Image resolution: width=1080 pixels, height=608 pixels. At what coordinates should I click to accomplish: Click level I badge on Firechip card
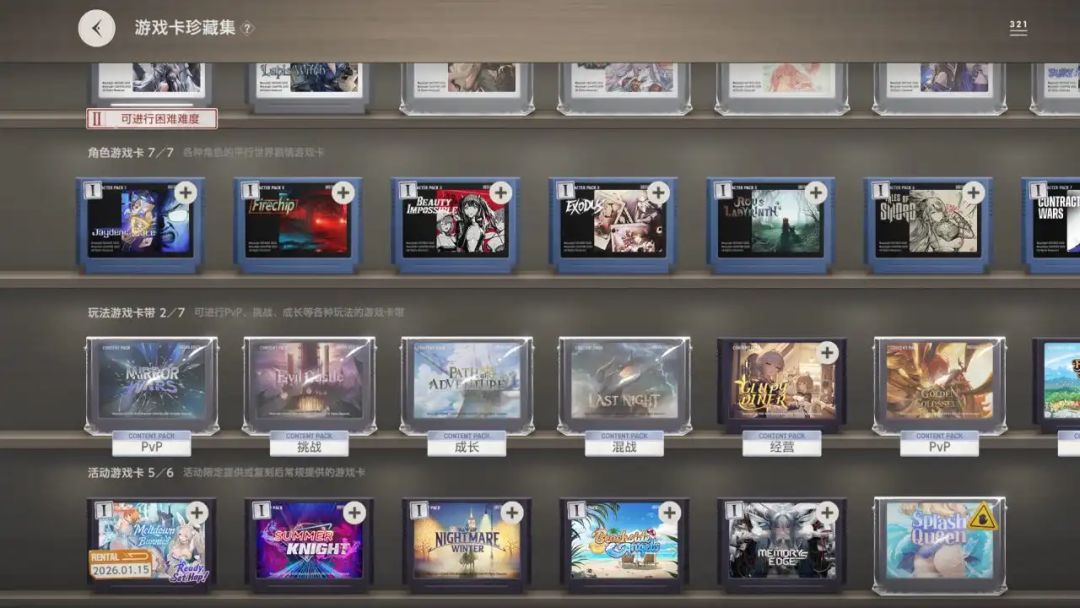pyautogui.click(x=250, y=190)
